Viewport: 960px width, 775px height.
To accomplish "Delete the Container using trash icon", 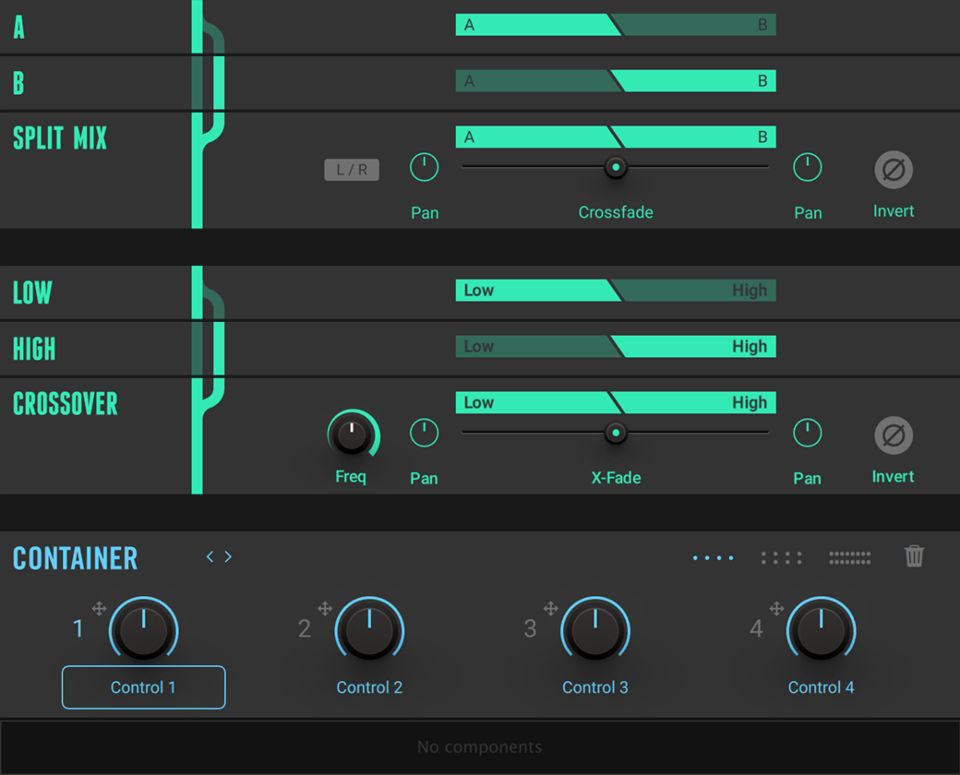I will (x=914, y=557).
